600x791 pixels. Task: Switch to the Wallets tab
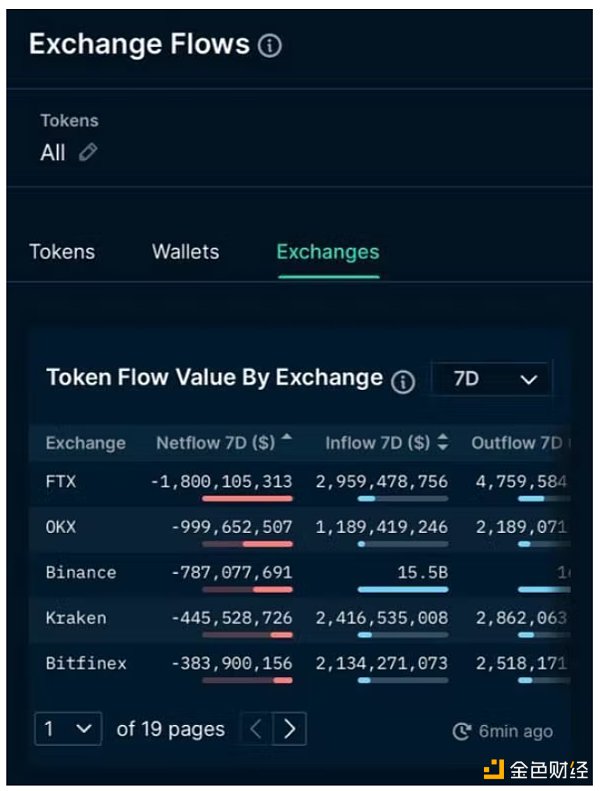click(x=185, y=252)
